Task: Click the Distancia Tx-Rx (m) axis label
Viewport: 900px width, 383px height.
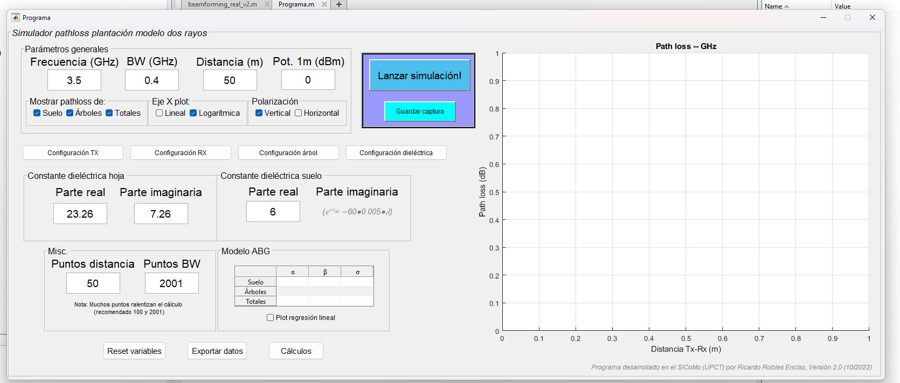Action: (x=686, y=349)
